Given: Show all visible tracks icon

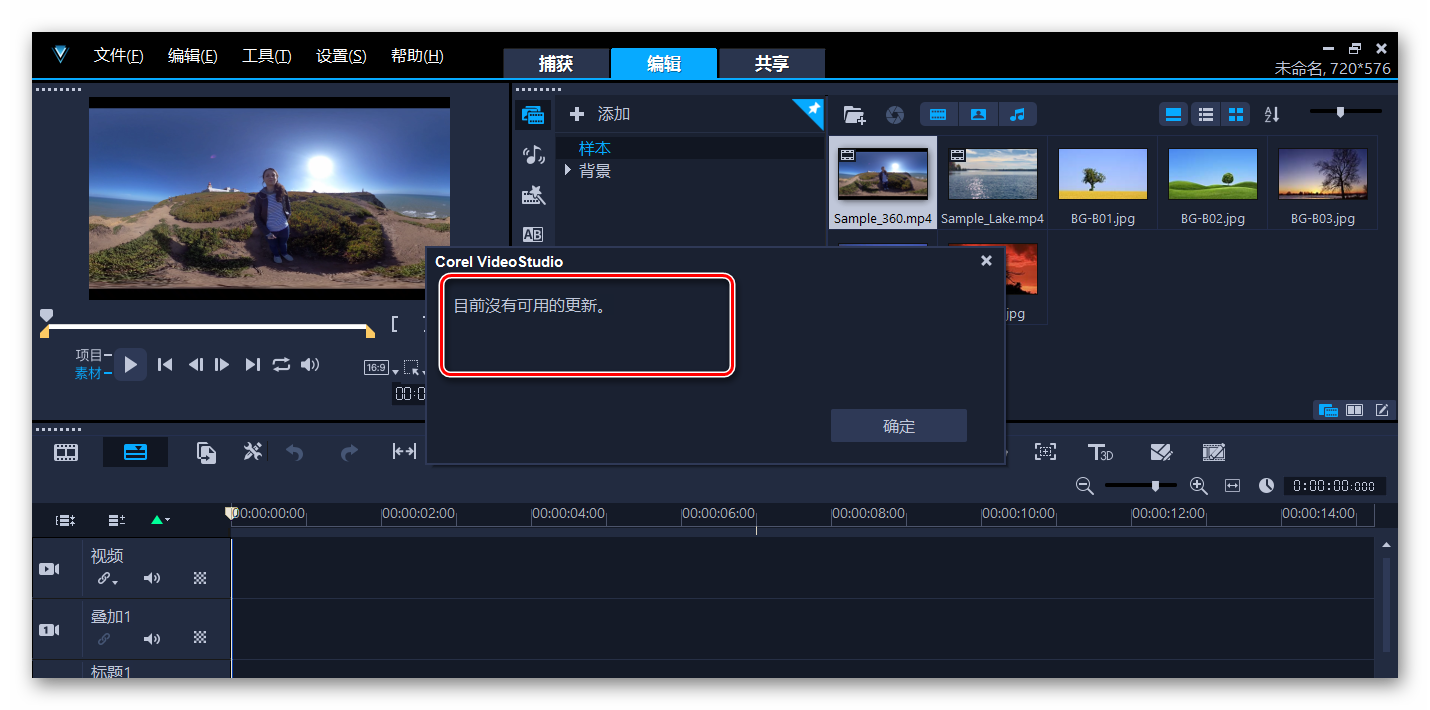Looking at the screenshot, I should (x=66, y=520).
